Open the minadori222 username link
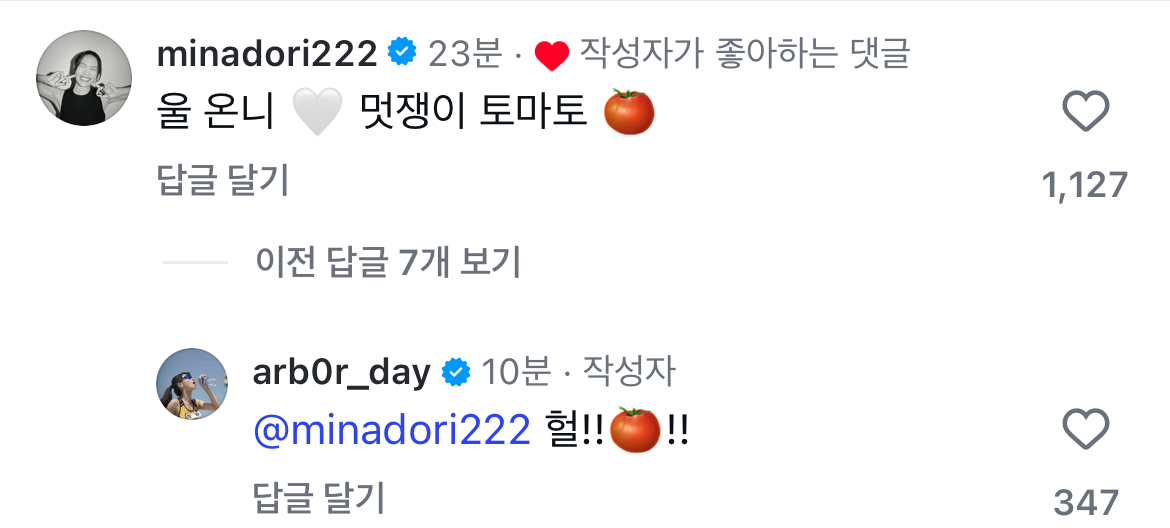This screenshot has height=528, width=1170. 267,54
